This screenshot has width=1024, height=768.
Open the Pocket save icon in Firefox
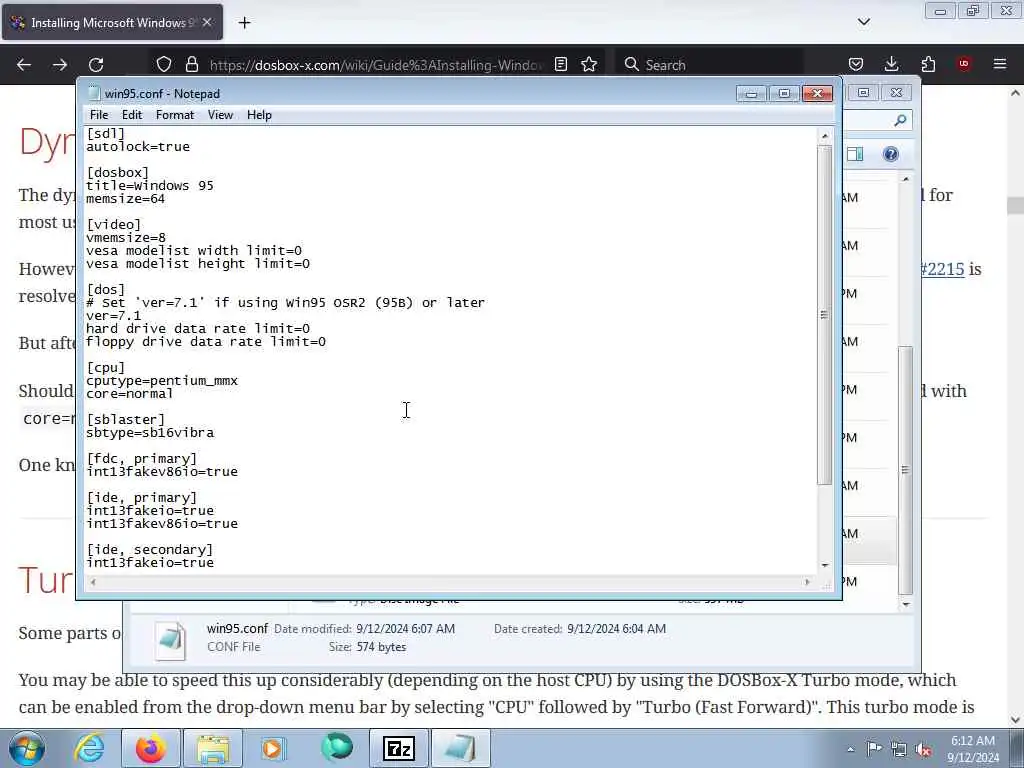pyautogui.click(x=856, y=65)
